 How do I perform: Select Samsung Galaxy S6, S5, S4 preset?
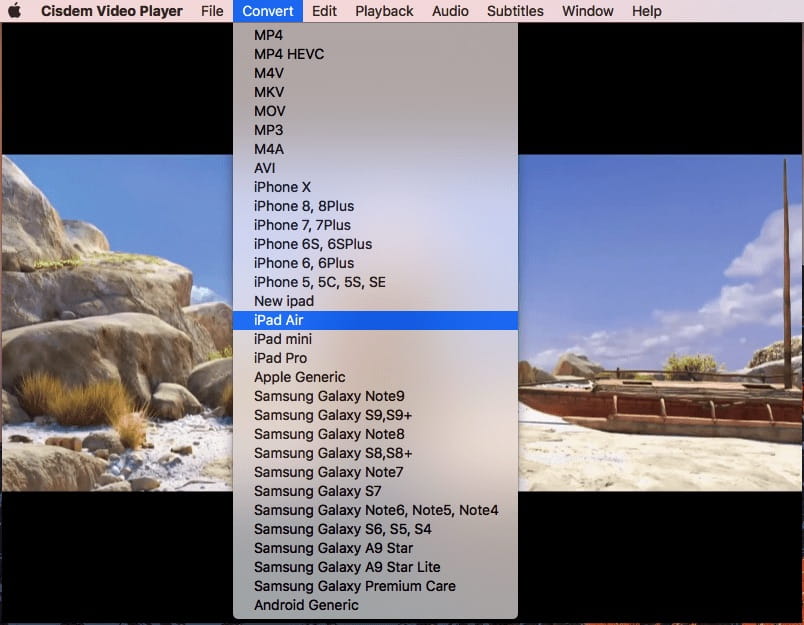375,529
